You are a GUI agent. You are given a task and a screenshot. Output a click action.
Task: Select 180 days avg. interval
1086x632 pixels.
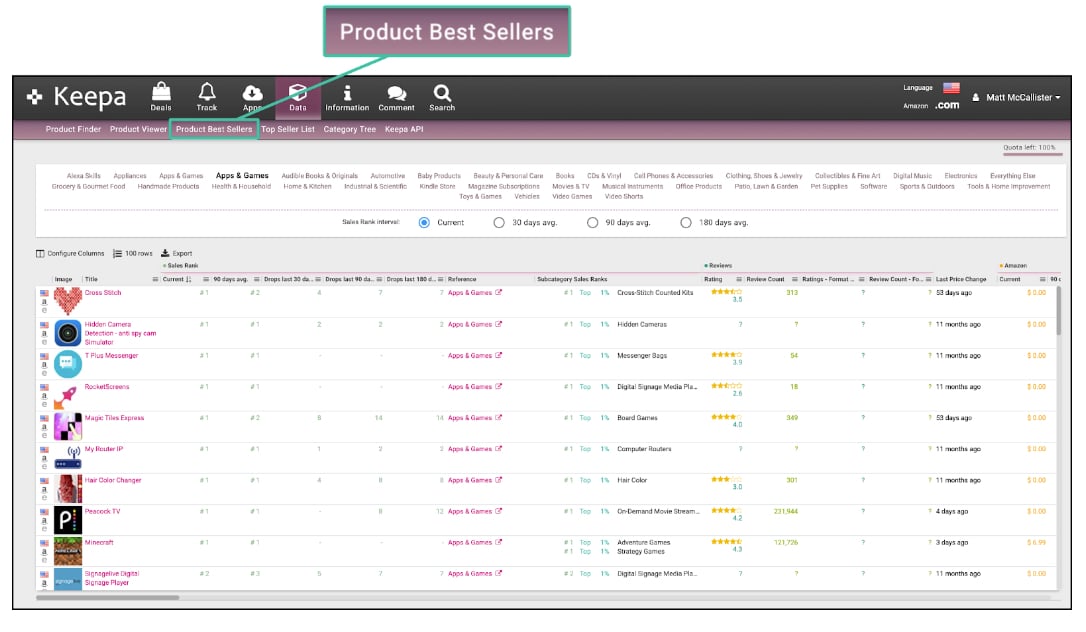pyautogui.click(x=686, y=223)
